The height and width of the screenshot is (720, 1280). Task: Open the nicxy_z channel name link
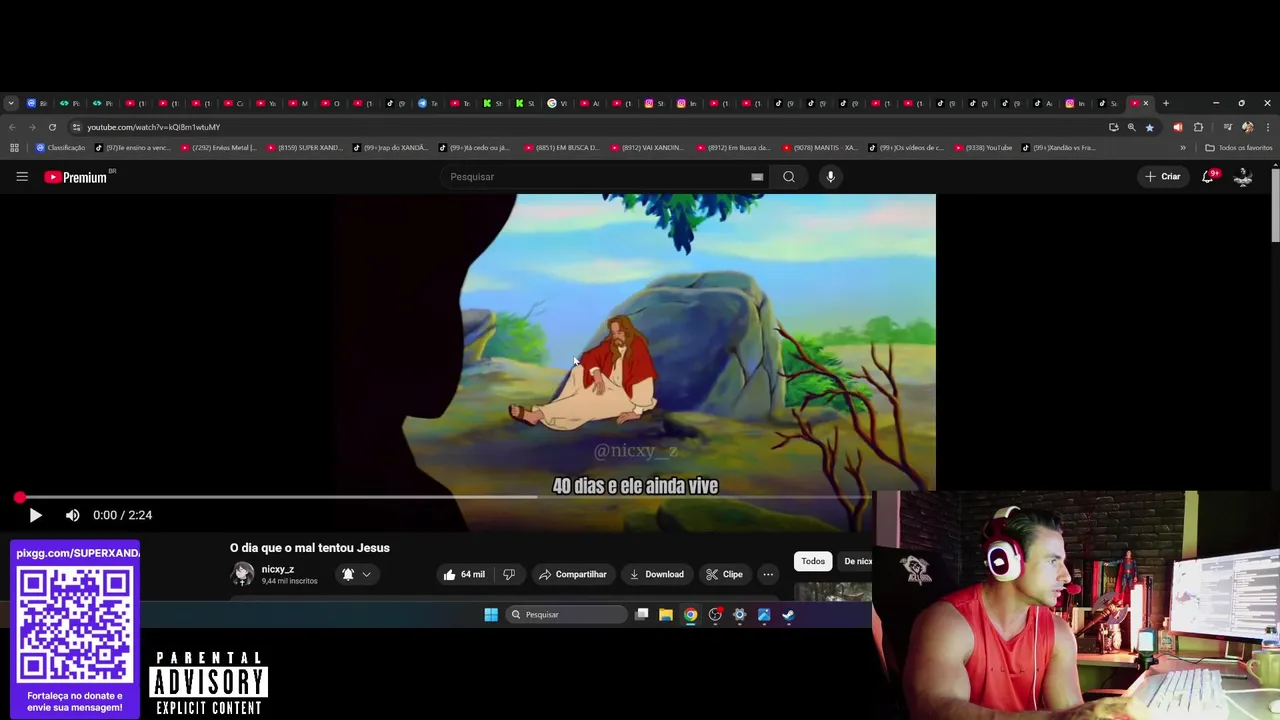pos(278,569)
